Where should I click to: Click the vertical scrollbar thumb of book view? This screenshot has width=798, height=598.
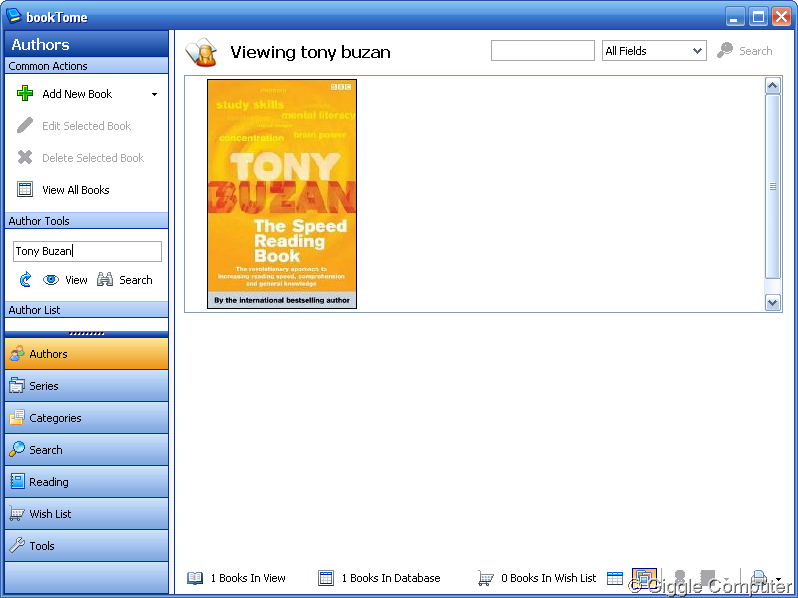[x=773, y=186]
